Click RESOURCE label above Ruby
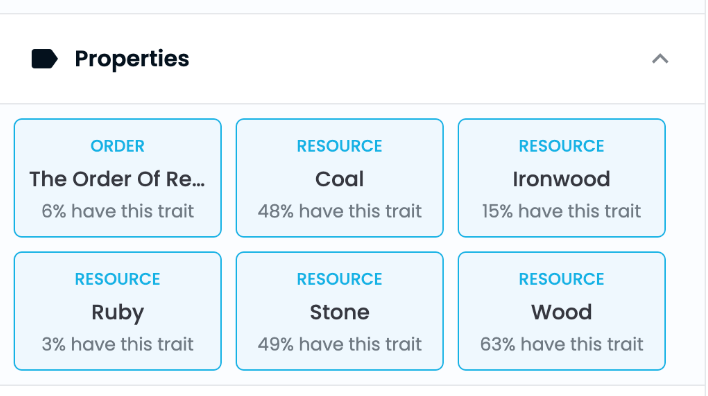Screen dimensions: 708x396 point(117,280)
